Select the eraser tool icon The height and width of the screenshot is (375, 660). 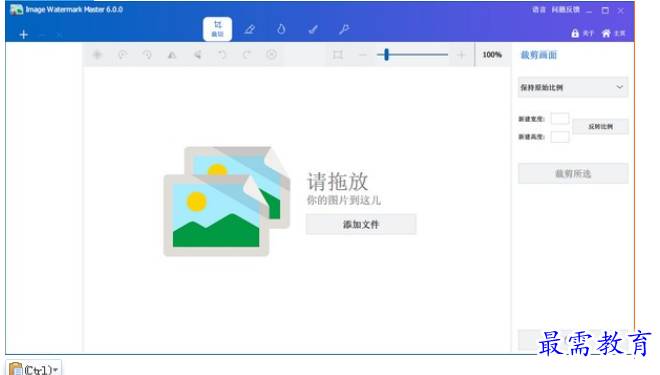pos(250,29)
